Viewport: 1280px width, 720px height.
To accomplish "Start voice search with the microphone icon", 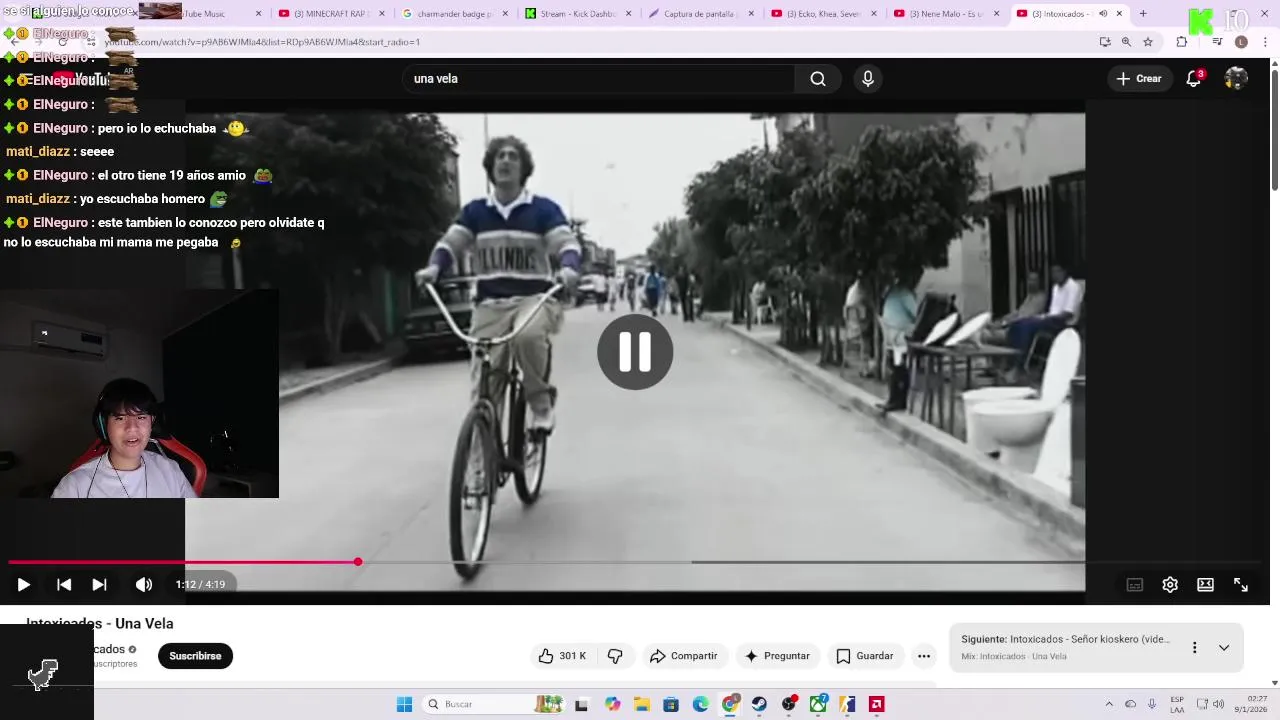I will click(868, 79).
